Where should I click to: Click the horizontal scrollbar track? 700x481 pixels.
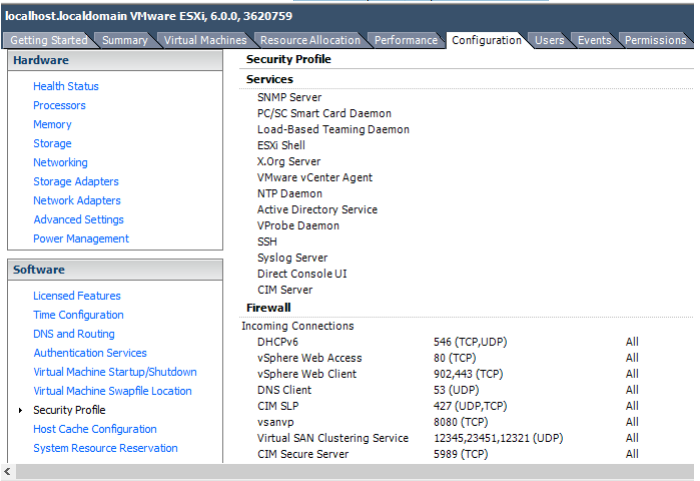[355, 471]
